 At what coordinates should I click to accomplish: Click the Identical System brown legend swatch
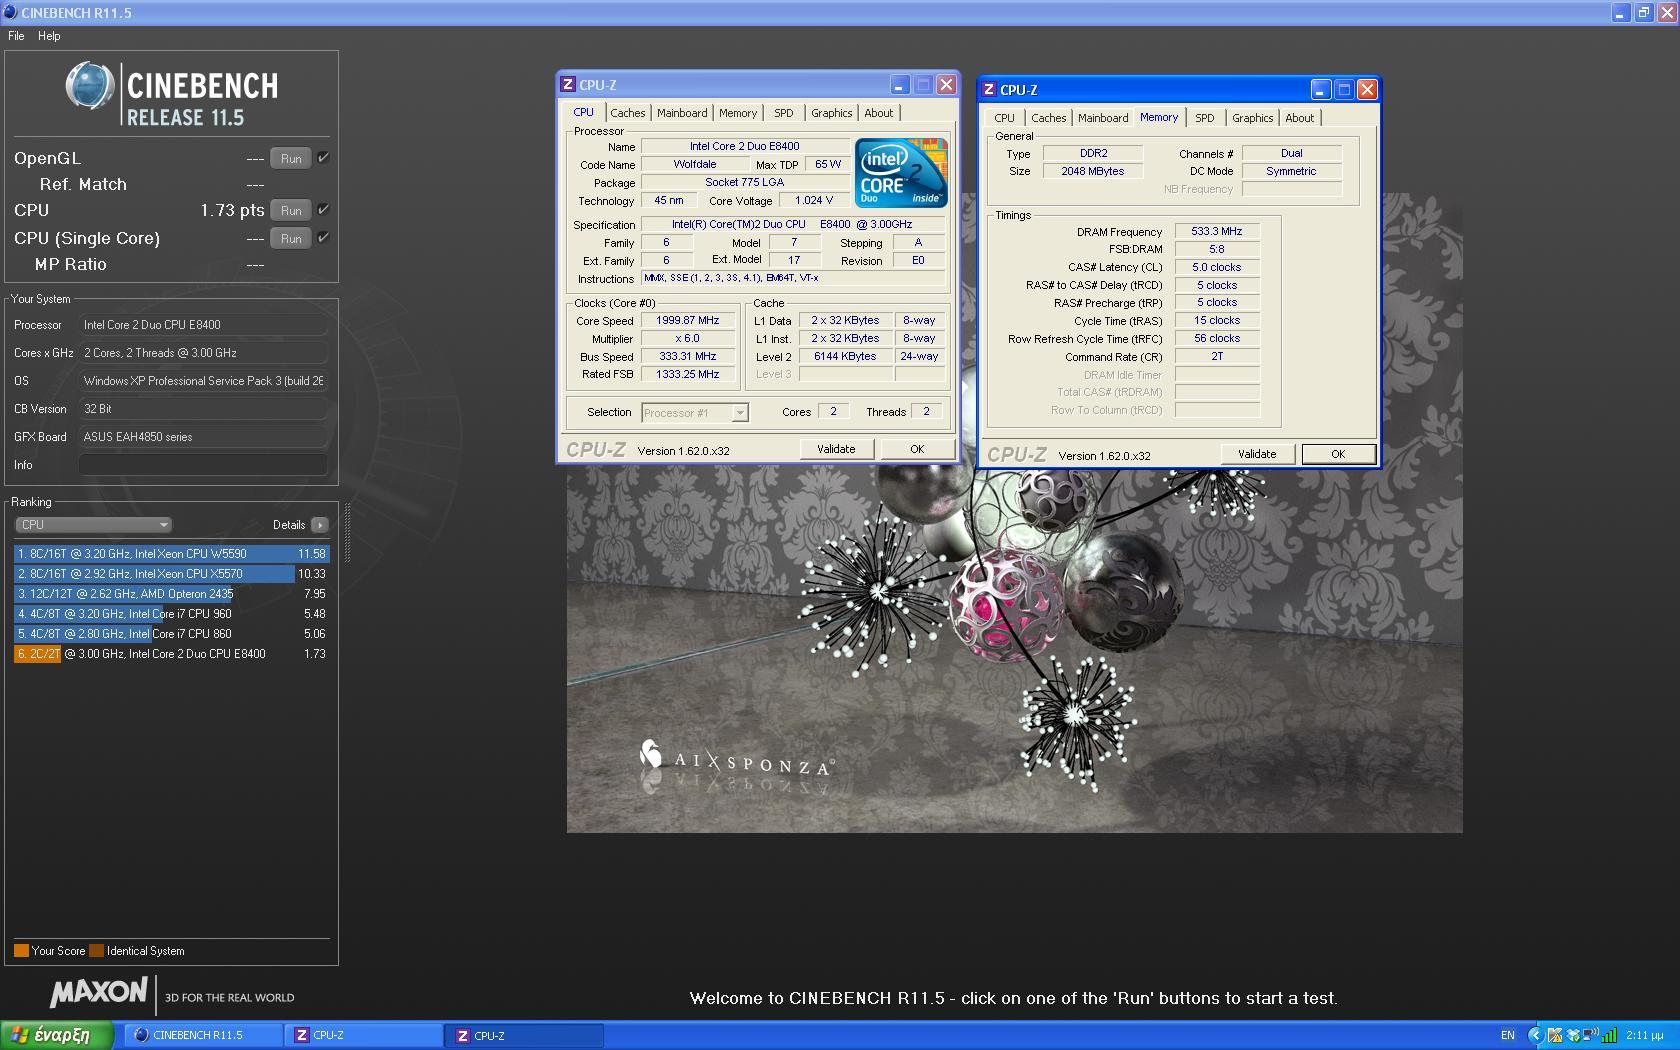[96, 951]
